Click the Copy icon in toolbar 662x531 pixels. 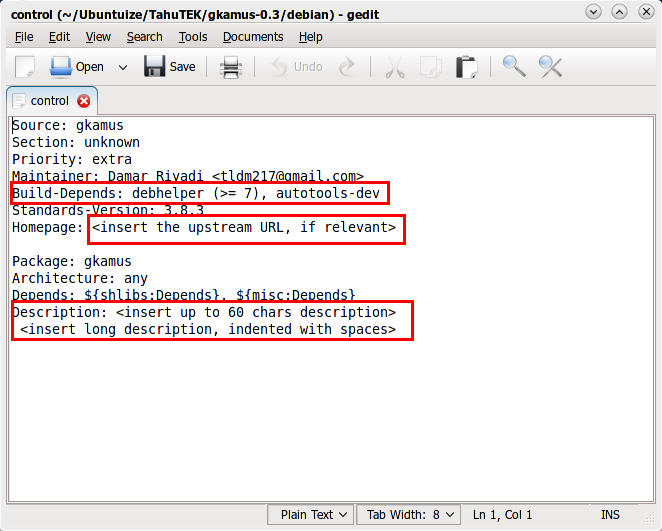431,67
